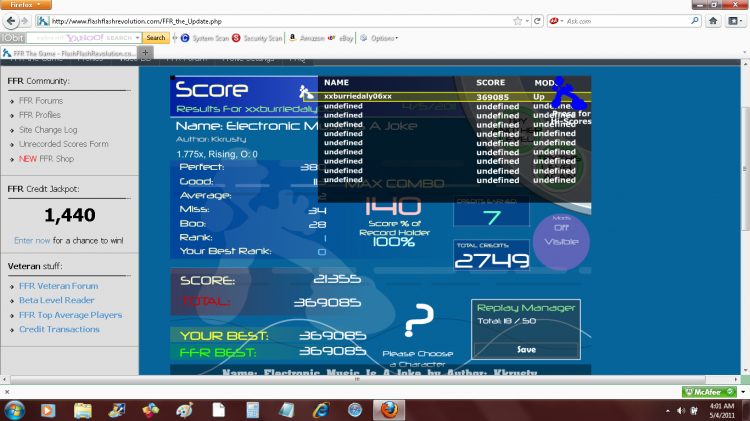Click the IObit toolbar logo

click(13, 38)
